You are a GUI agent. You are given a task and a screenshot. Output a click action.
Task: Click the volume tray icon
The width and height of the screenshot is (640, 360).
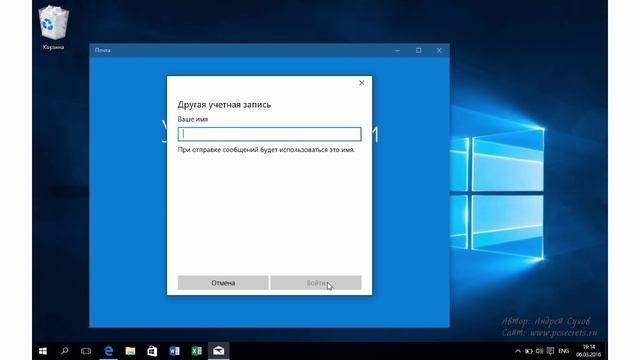click(x=540, y=351)
